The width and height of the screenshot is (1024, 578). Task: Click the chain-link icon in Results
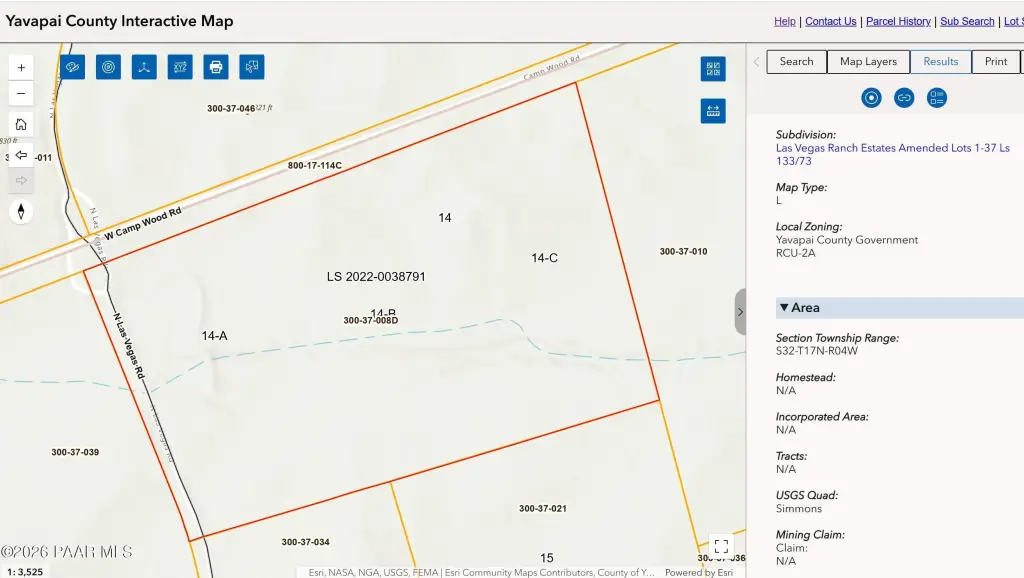click(x=904, y=98)
